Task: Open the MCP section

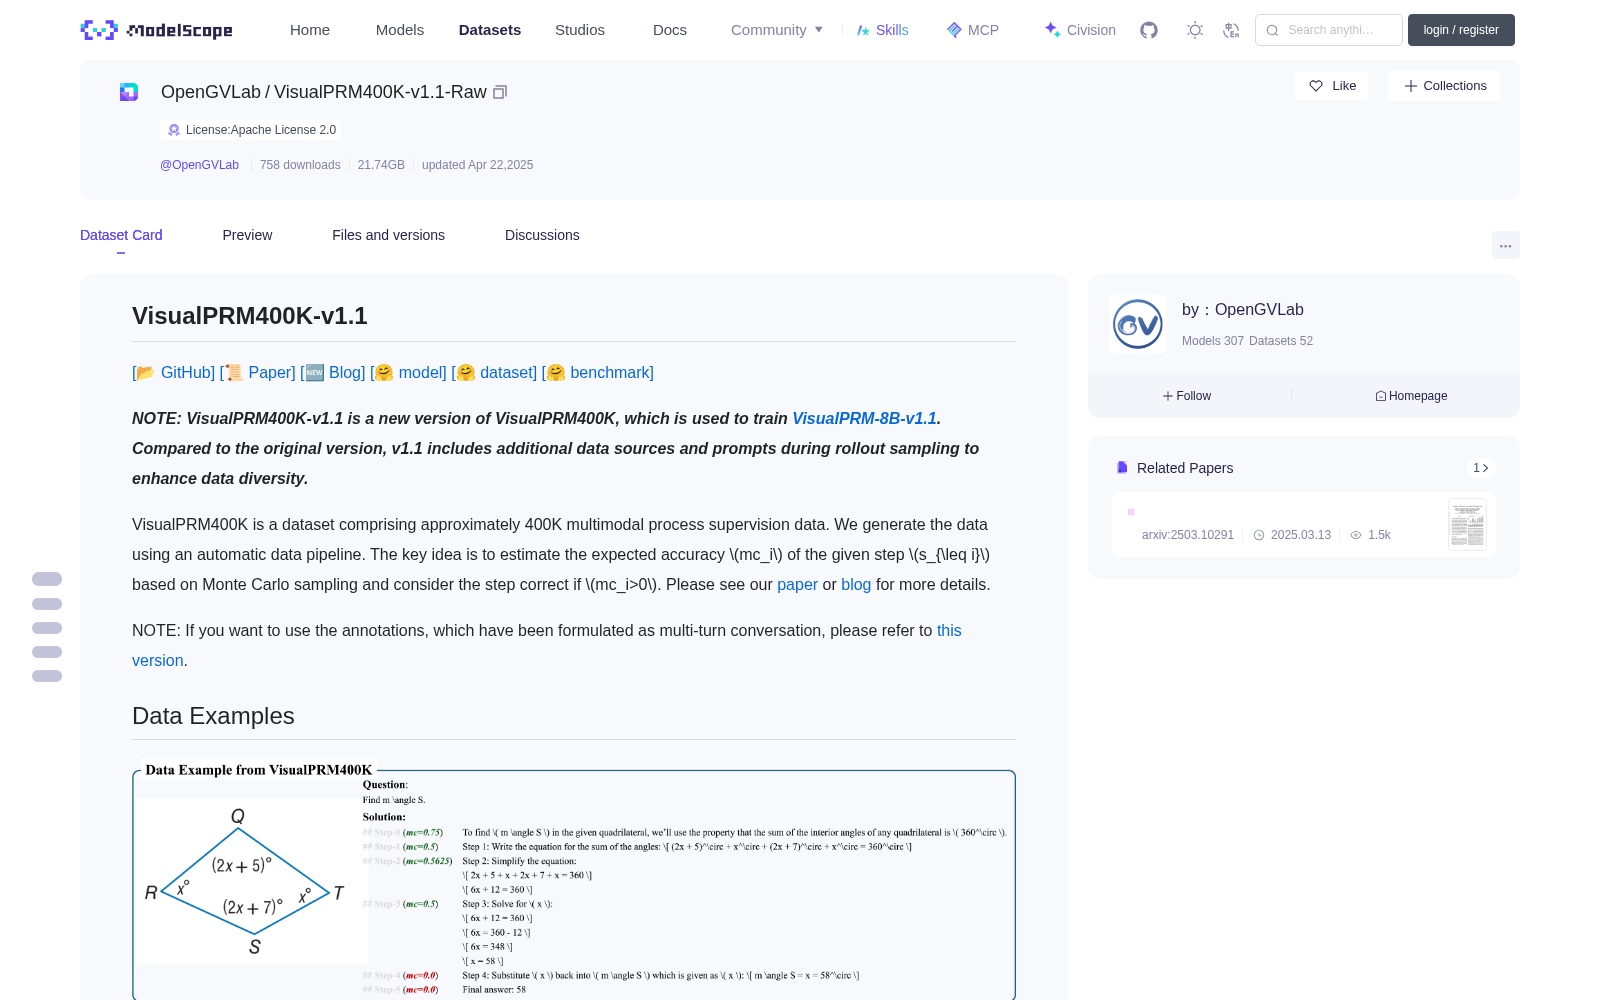Action: (x=973, y=30)
